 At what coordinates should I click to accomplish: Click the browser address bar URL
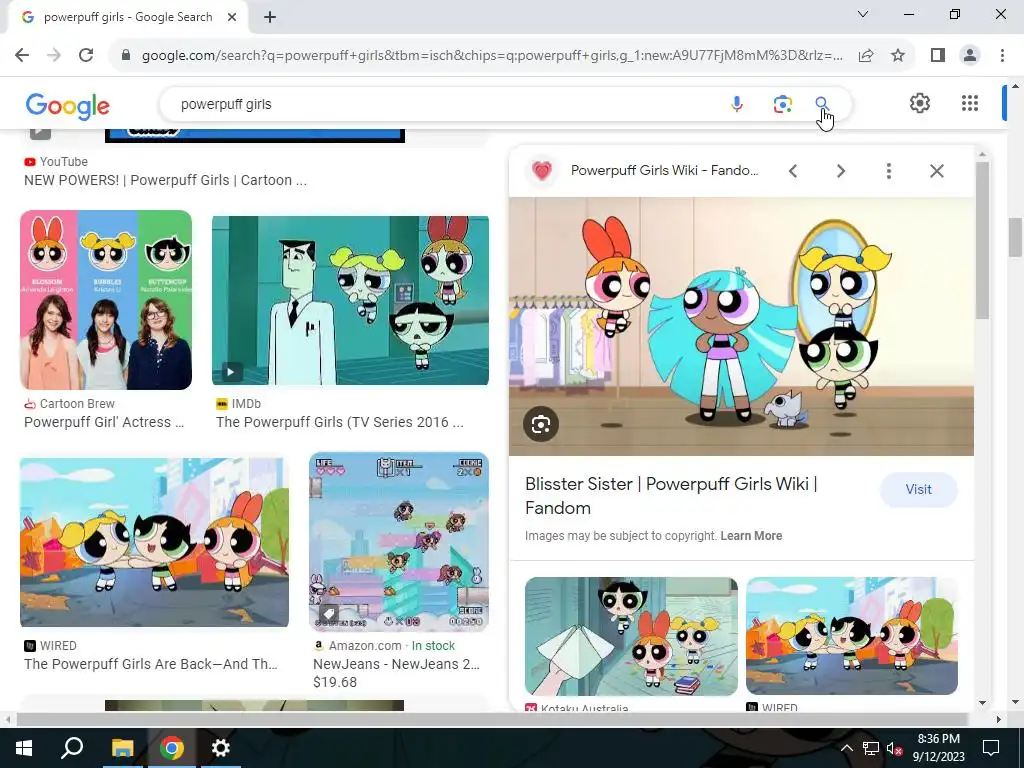point(492,56)
